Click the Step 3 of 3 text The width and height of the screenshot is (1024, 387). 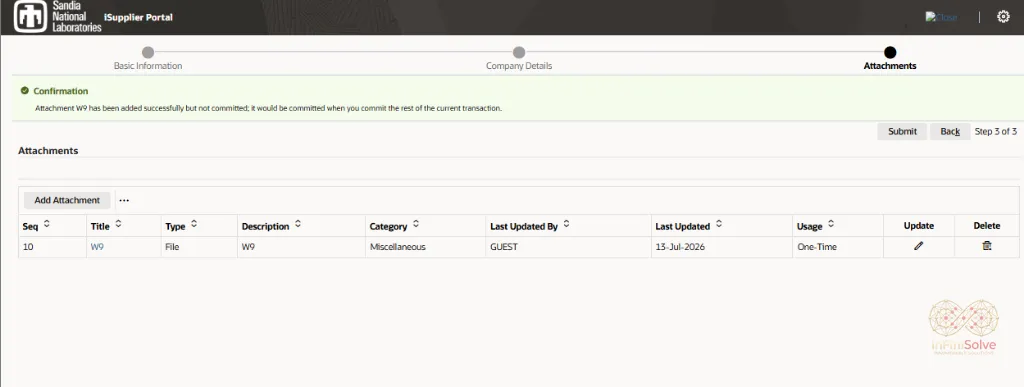(995, 131)
